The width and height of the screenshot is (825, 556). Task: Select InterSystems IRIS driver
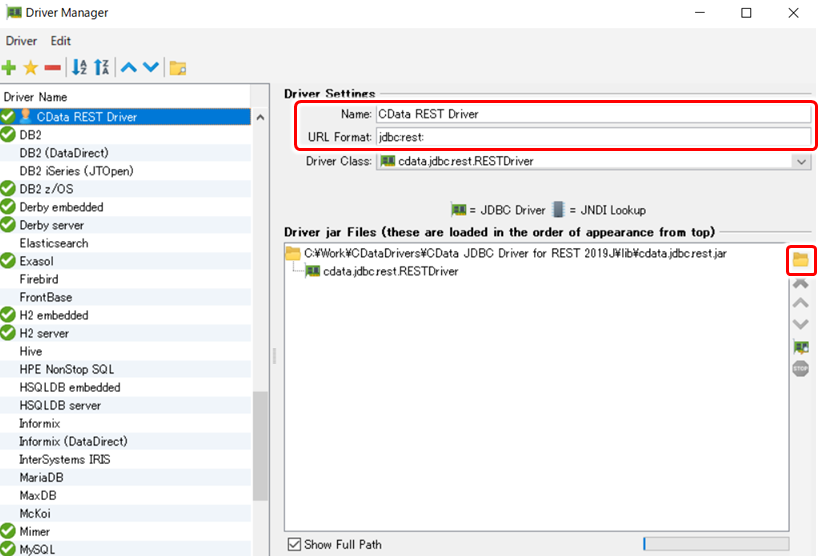125,459
